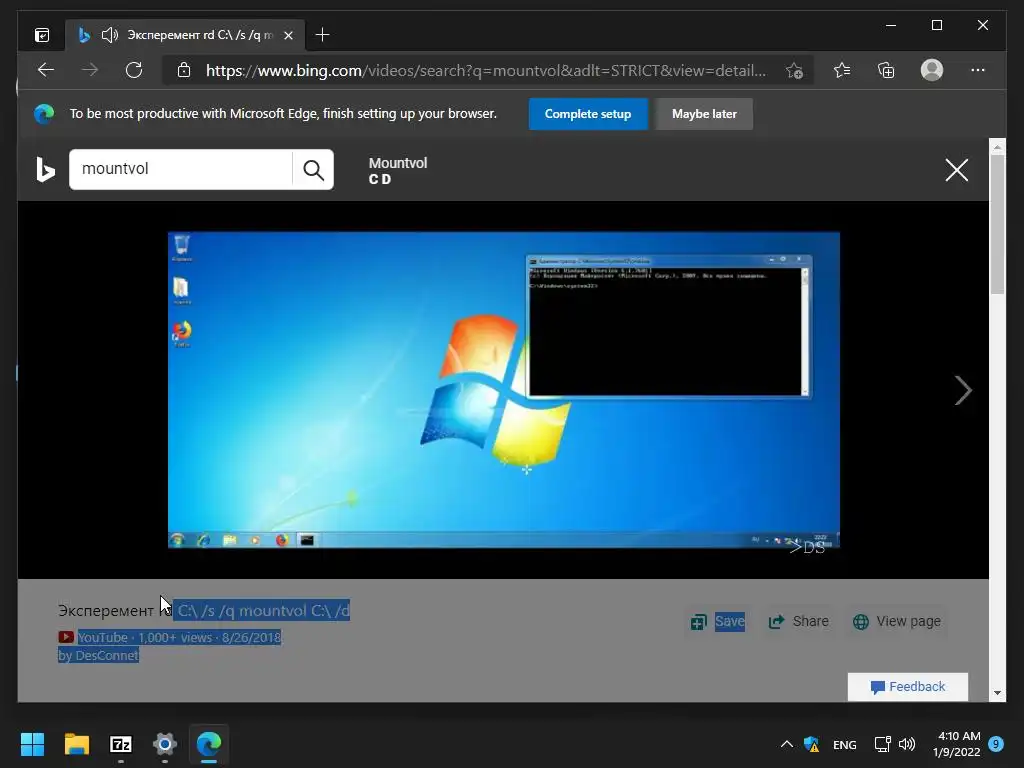The image size is (1024, 768).
Task: Refresh the current page
Action: coord(134,70)
